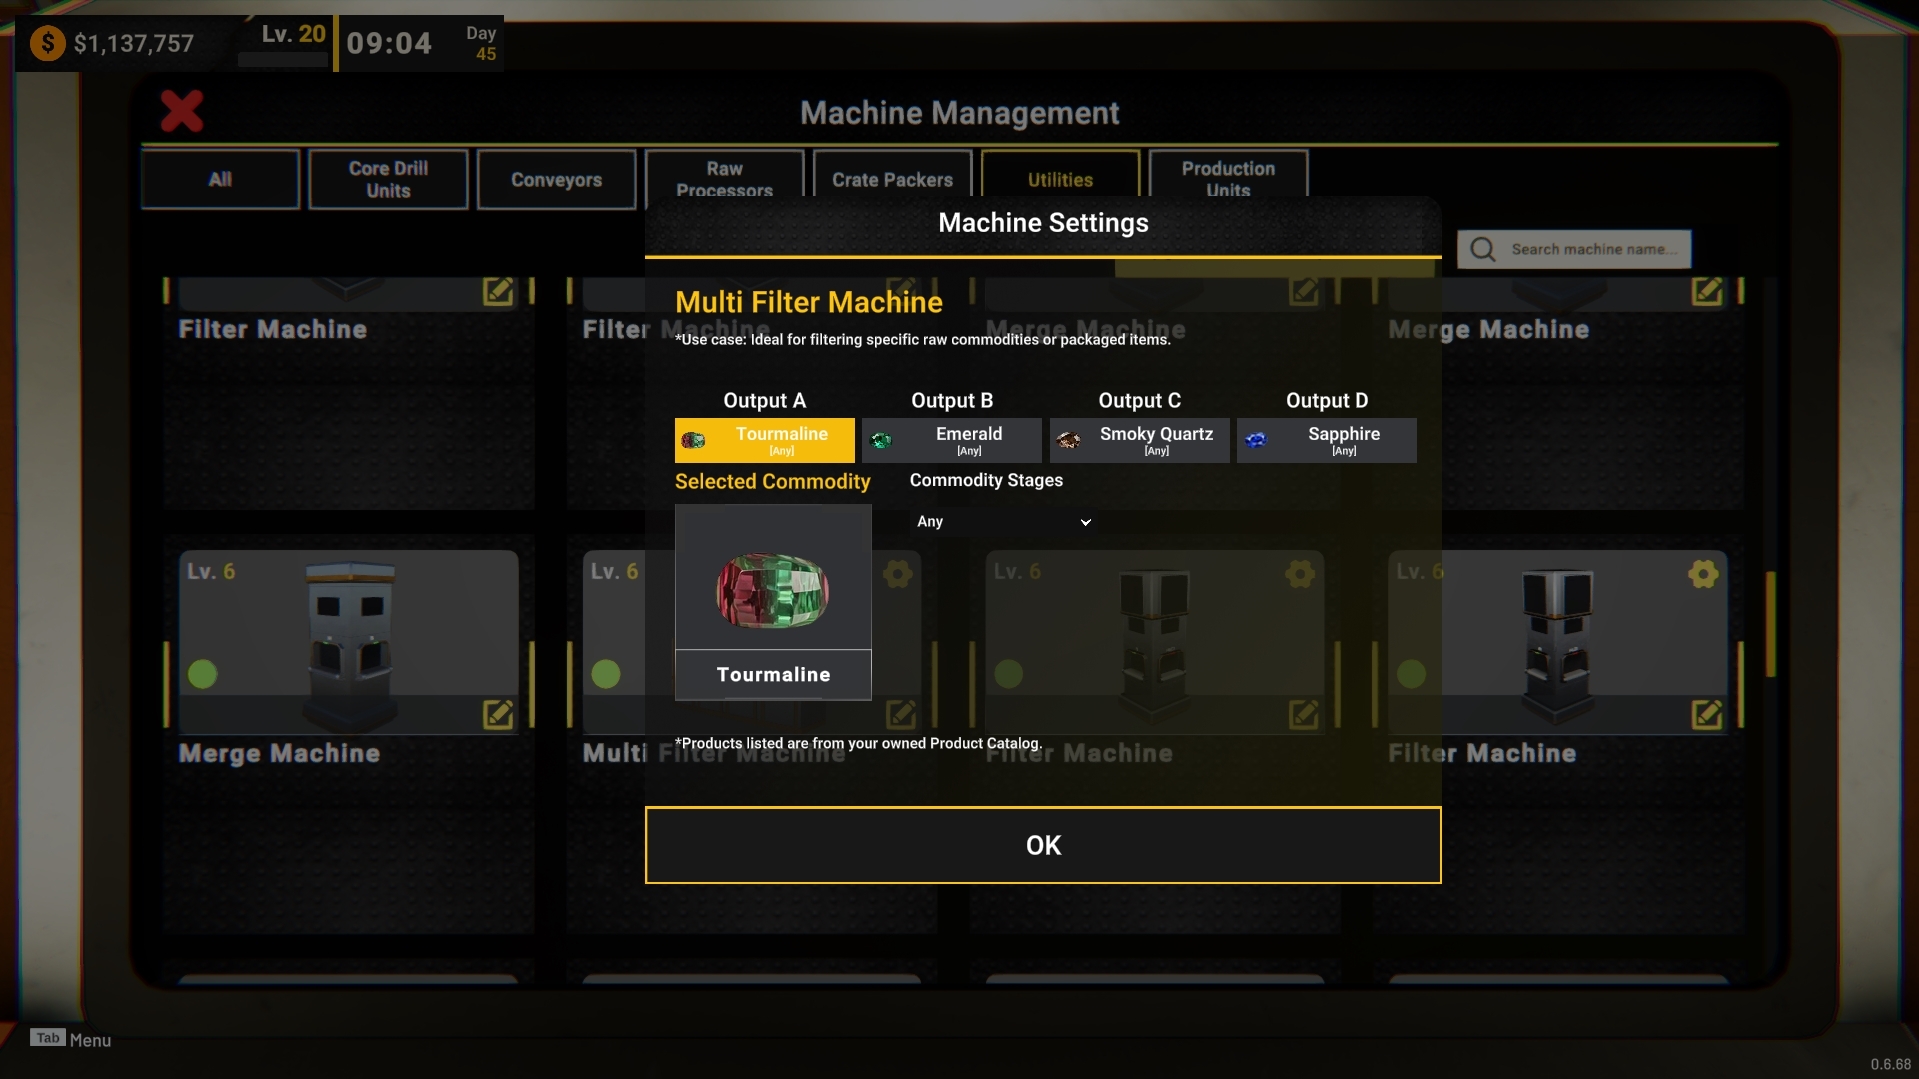This screenshot has width=1919, height=1079.
Task: Click the "0.6.68" version number
Action: (x=1891, y=1065)
